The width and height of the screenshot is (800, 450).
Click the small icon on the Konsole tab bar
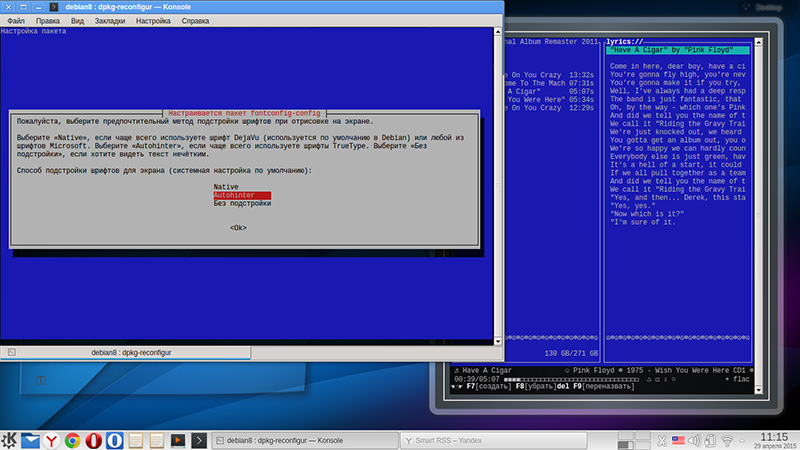coord(12,352)
